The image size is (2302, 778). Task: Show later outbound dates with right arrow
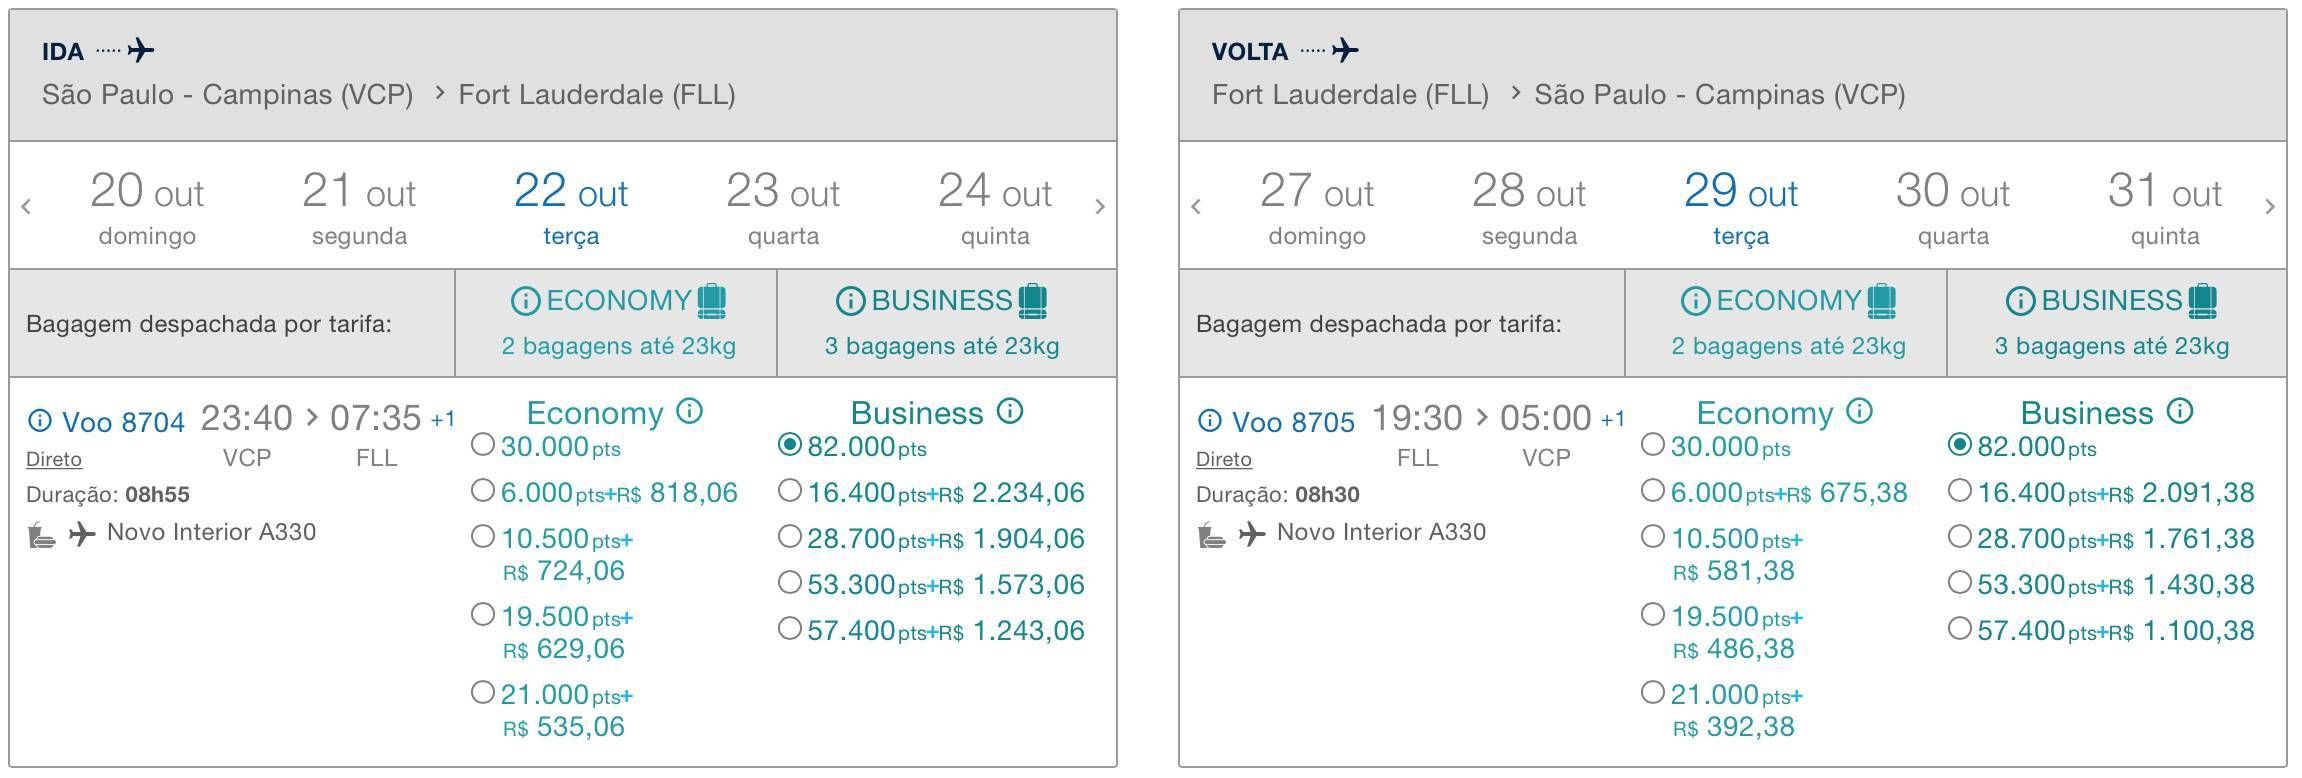pos(1100,207)
